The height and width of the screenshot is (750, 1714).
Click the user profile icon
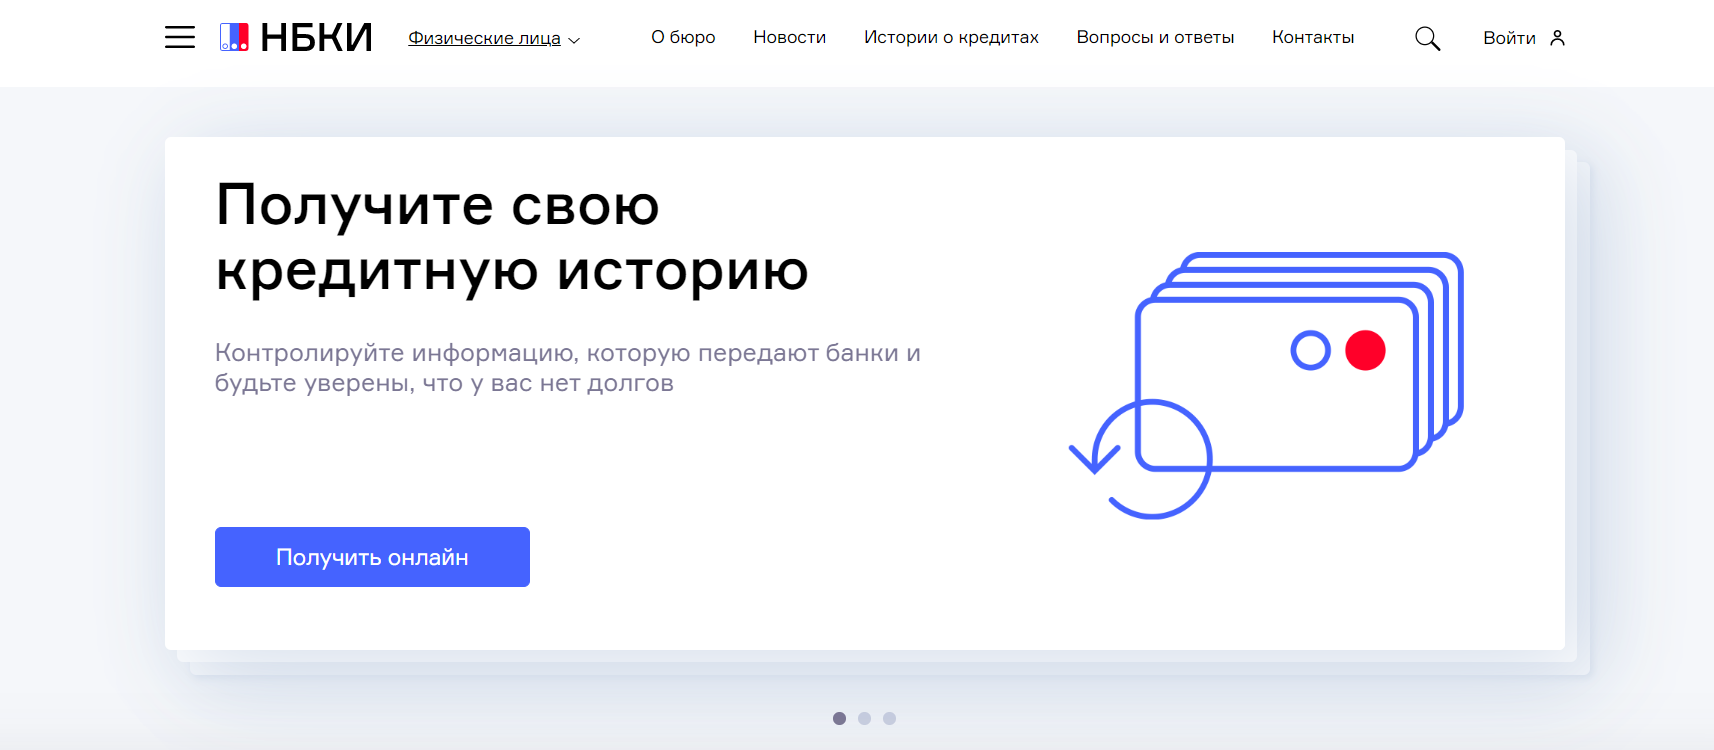click(x=1557, y=38)
